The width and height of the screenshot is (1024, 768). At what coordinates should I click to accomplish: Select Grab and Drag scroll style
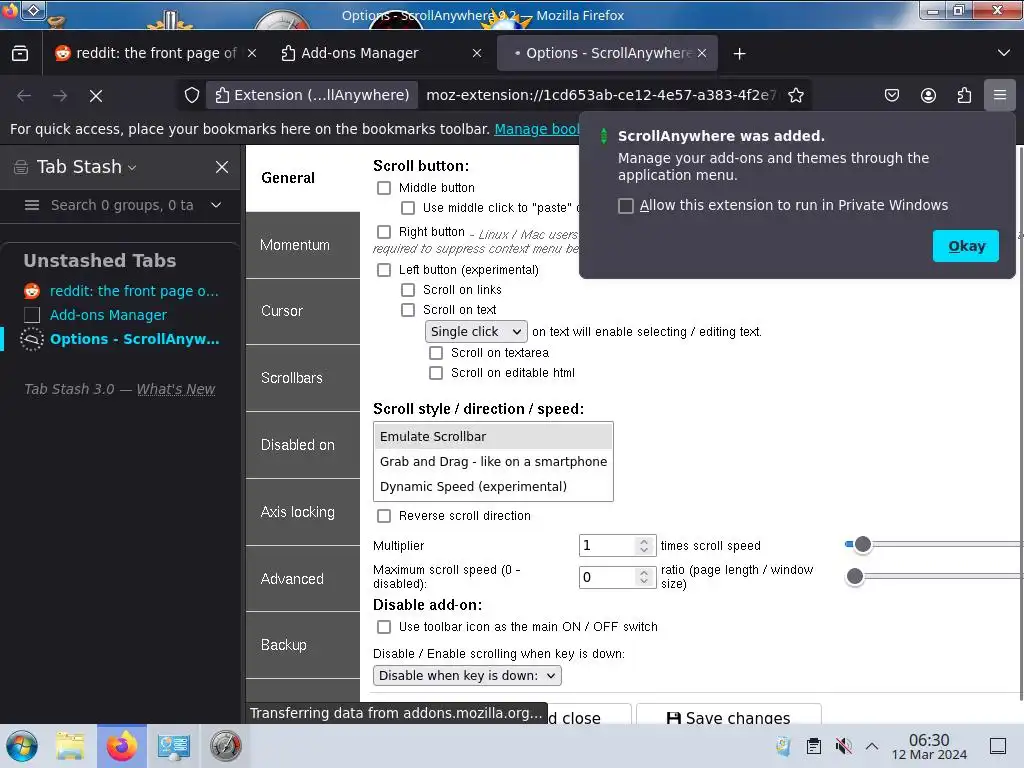tap(493, 462)
